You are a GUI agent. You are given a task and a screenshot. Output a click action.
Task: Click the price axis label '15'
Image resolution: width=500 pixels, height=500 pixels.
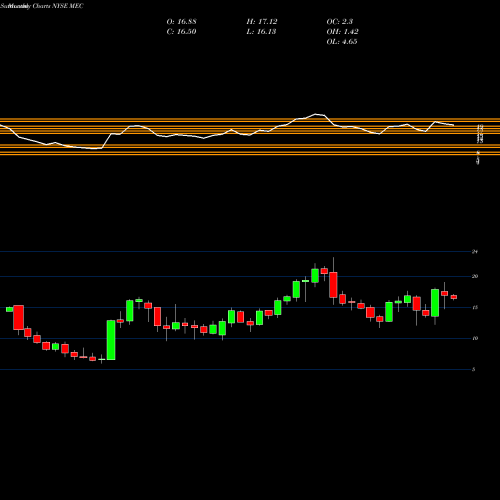tap(475, 307)
